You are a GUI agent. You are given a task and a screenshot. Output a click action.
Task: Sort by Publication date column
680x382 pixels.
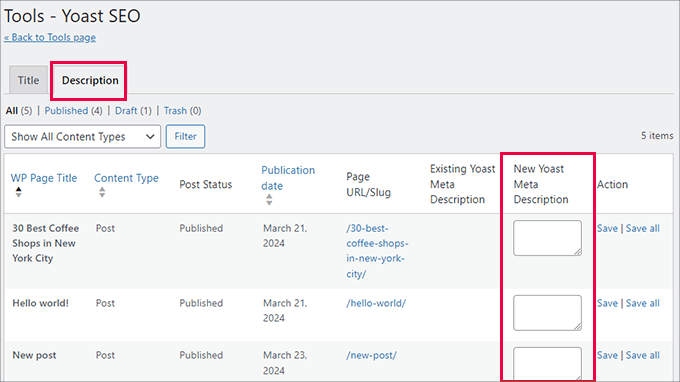pos(288,178)
